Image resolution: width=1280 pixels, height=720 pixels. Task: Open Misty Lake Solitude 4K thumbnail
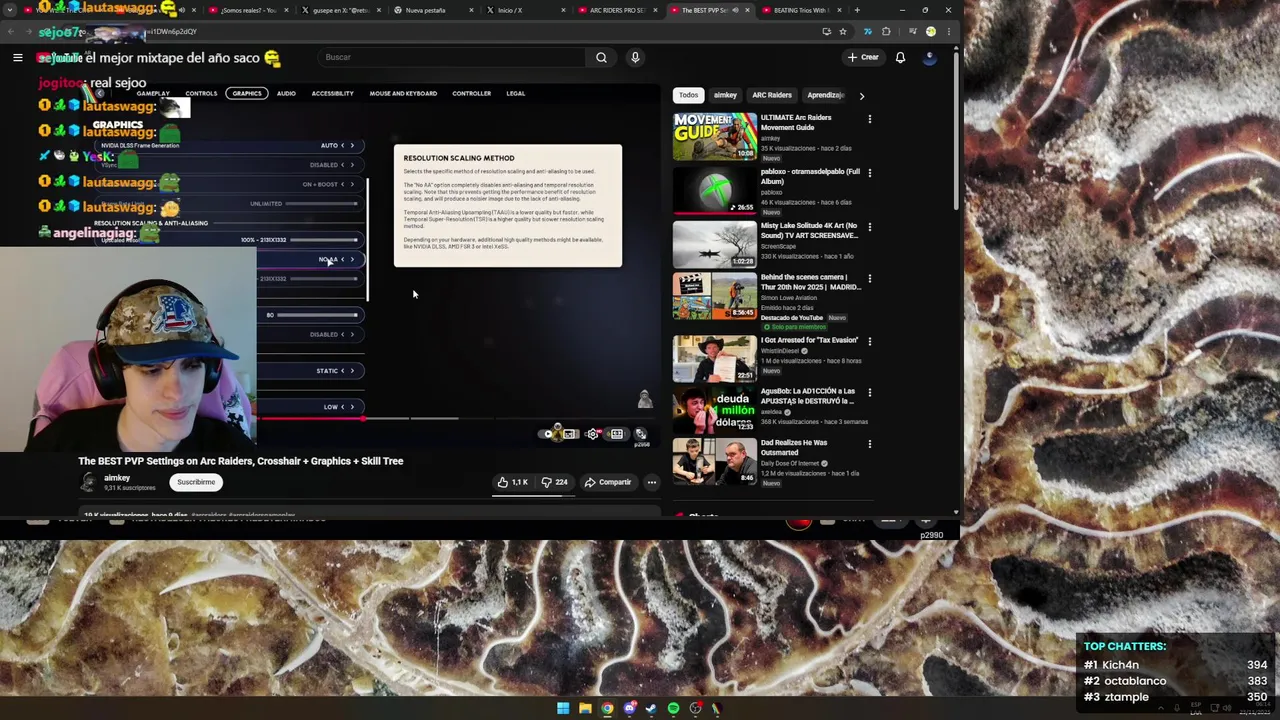(x=714, y=245)
